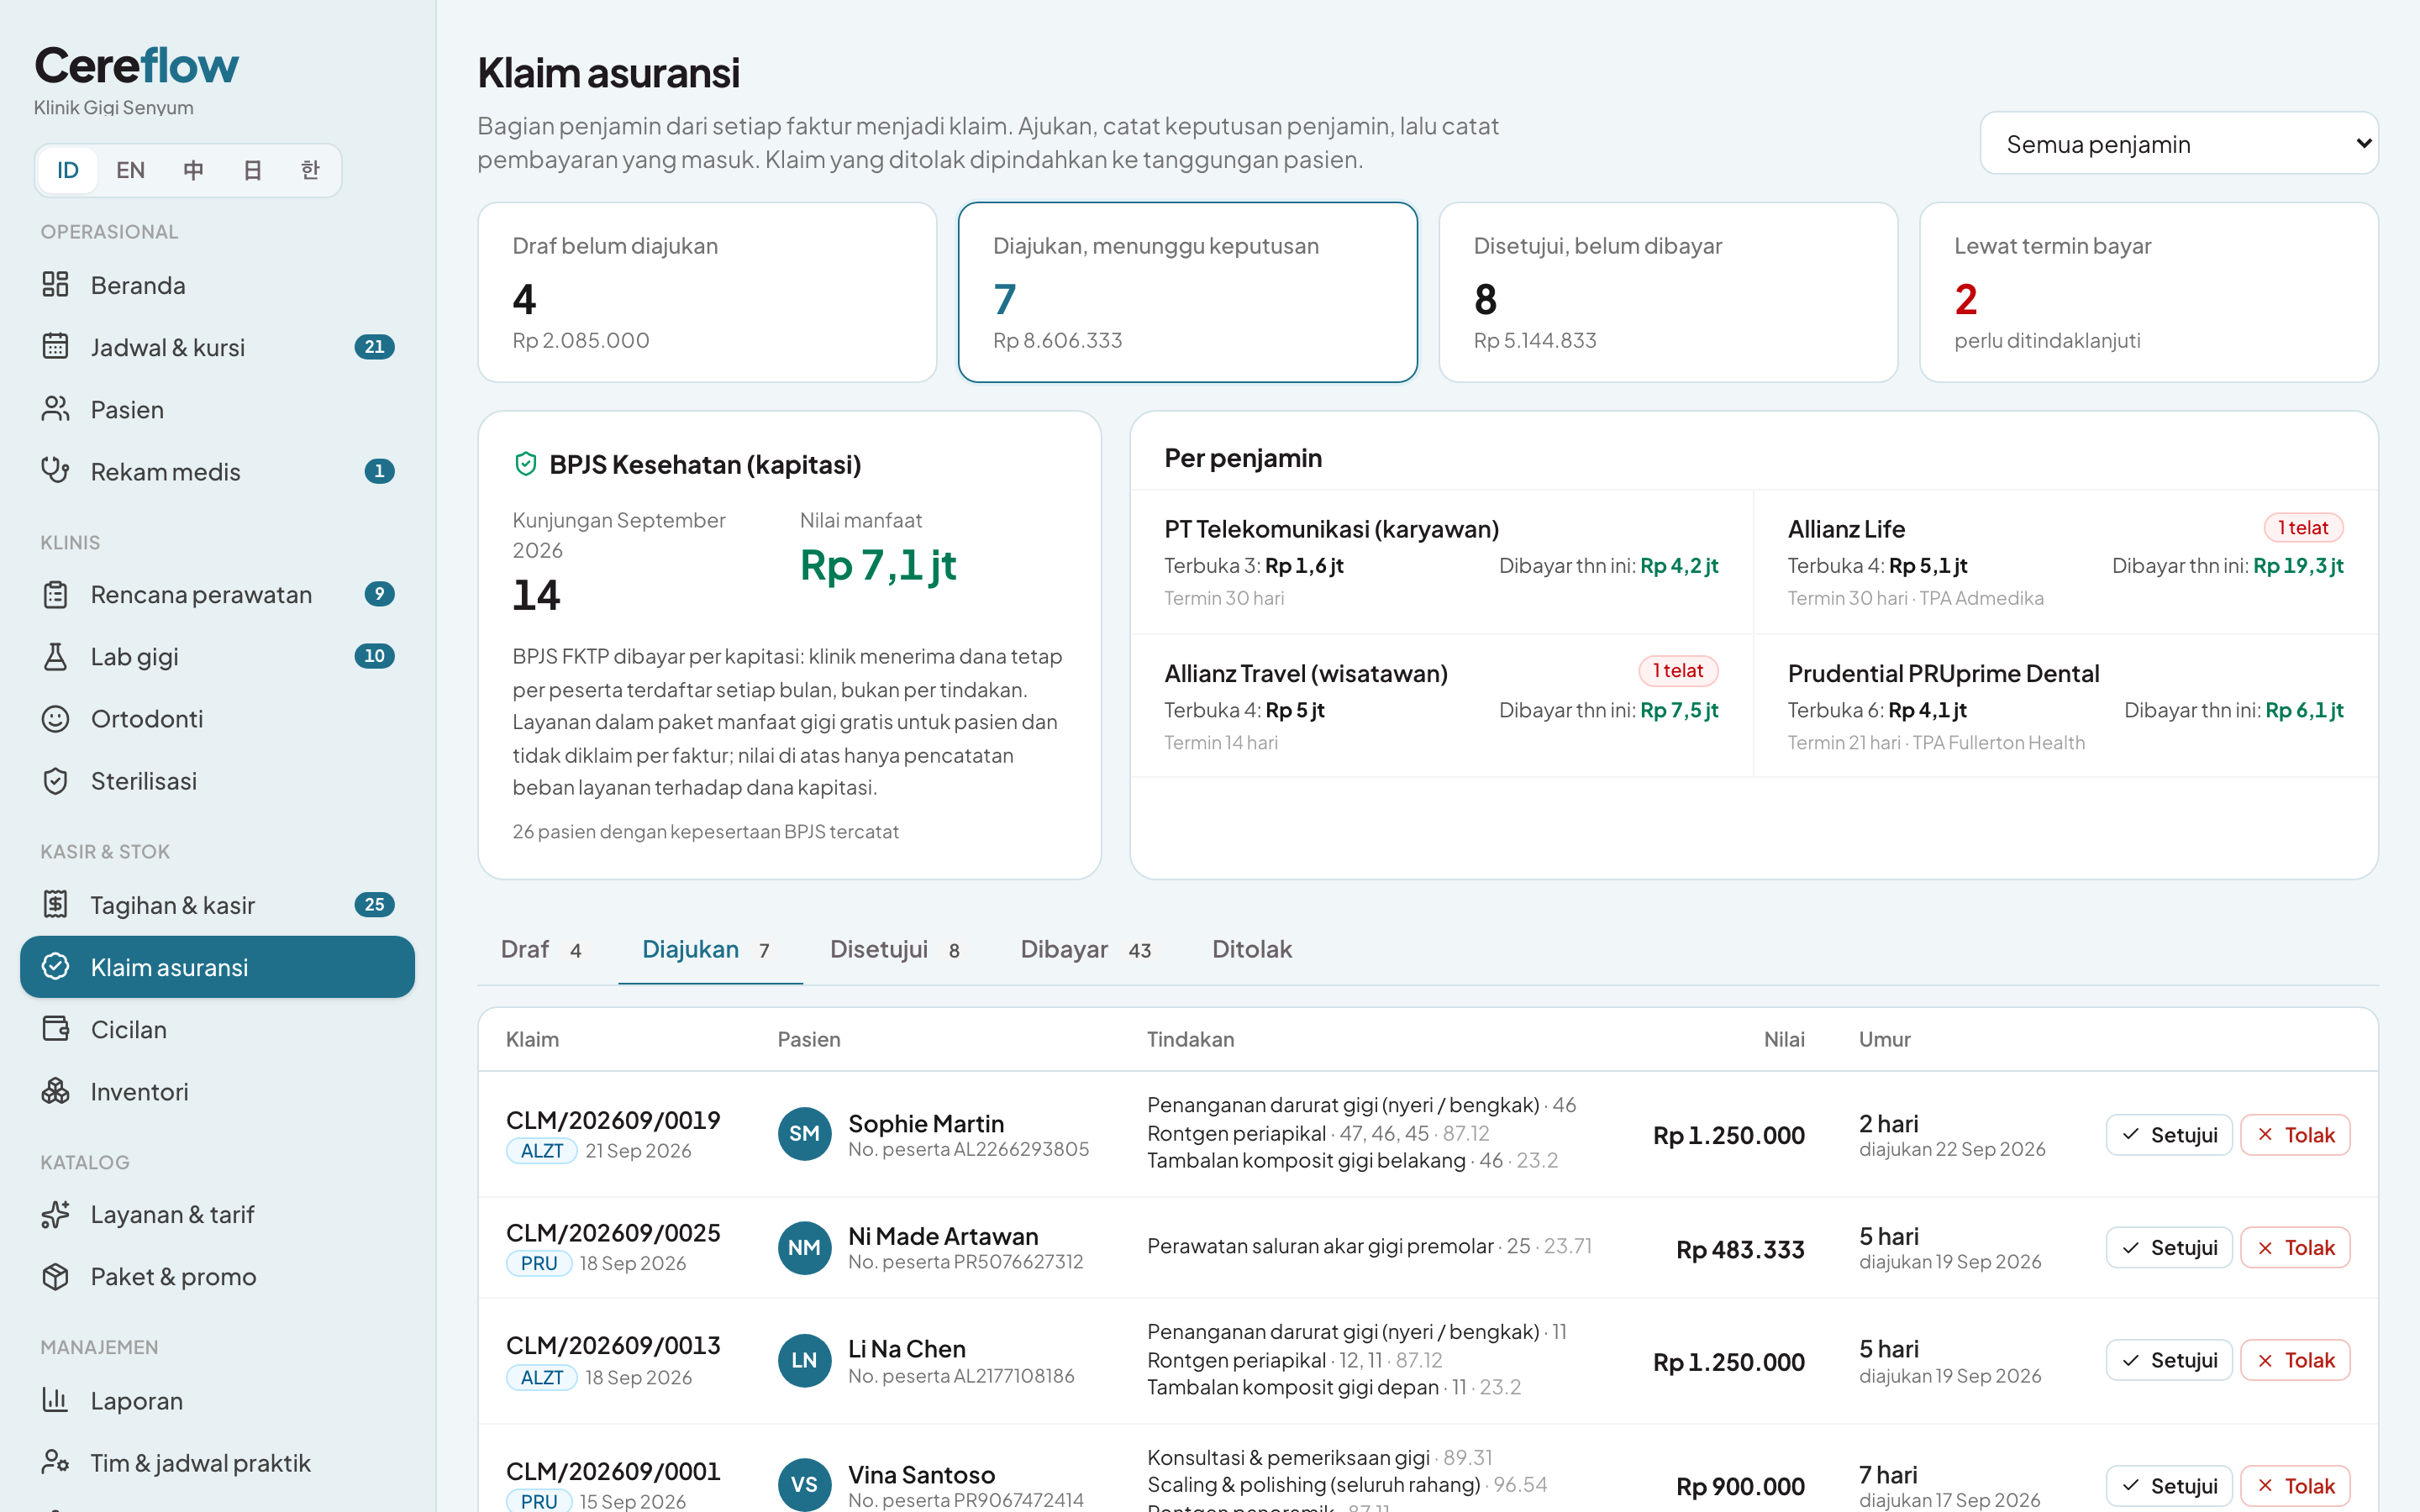
Task: Open Tim & jadwal praktik icon
Action: 55,1463
